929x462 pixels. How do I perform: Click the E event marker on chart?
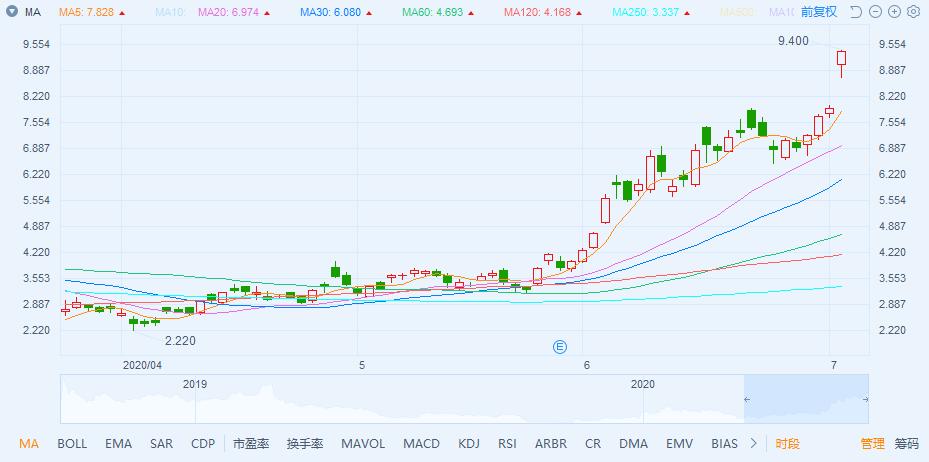pyautogui.click(x=560, y=347)
